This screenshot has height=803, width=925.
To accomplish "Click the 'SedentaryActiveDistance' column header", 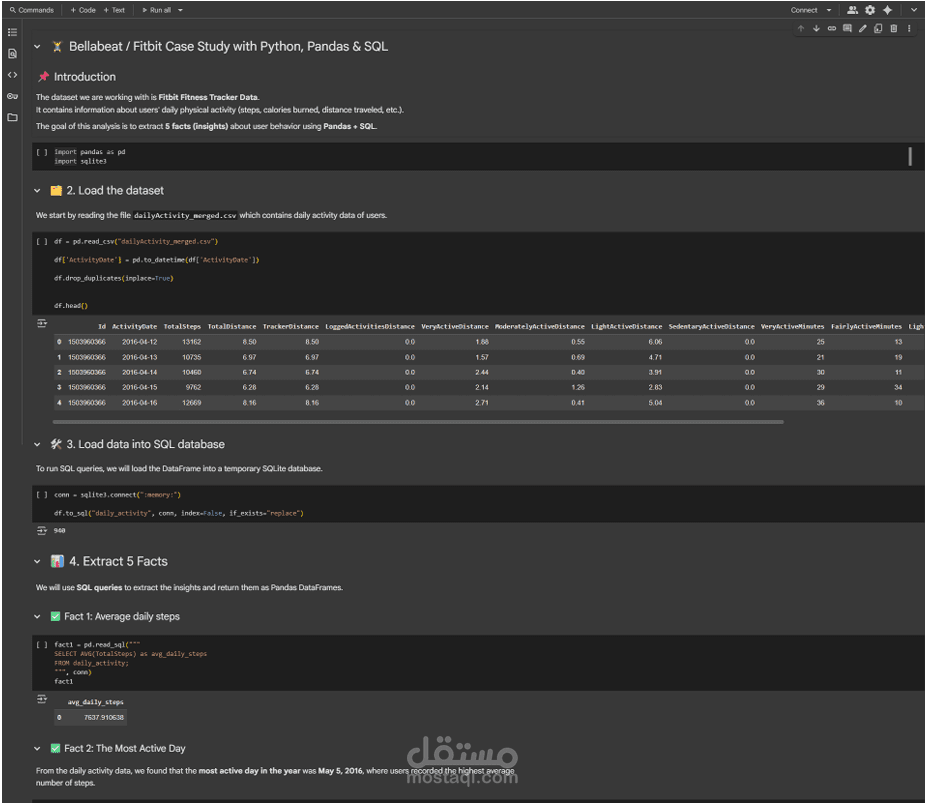I will pyautogui.click(x=711, y=326).
